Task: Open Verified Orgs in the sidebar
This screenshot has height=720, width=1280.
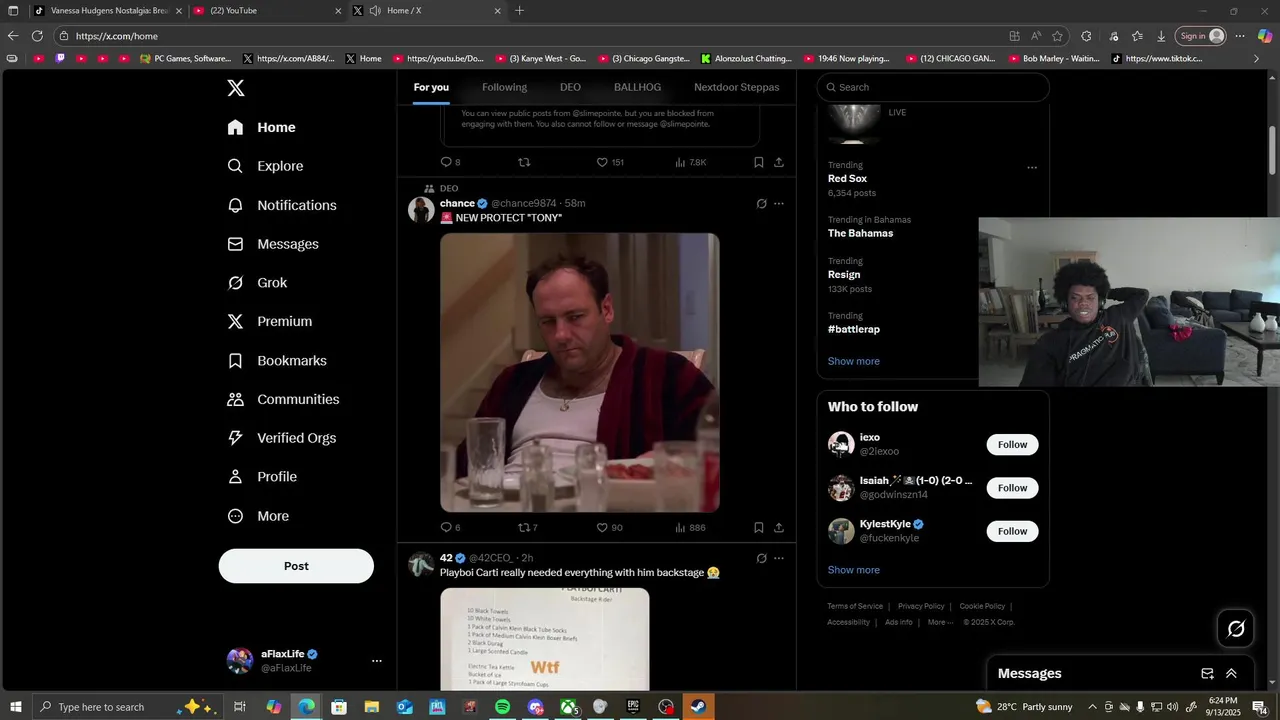Action: pos(281,438)
